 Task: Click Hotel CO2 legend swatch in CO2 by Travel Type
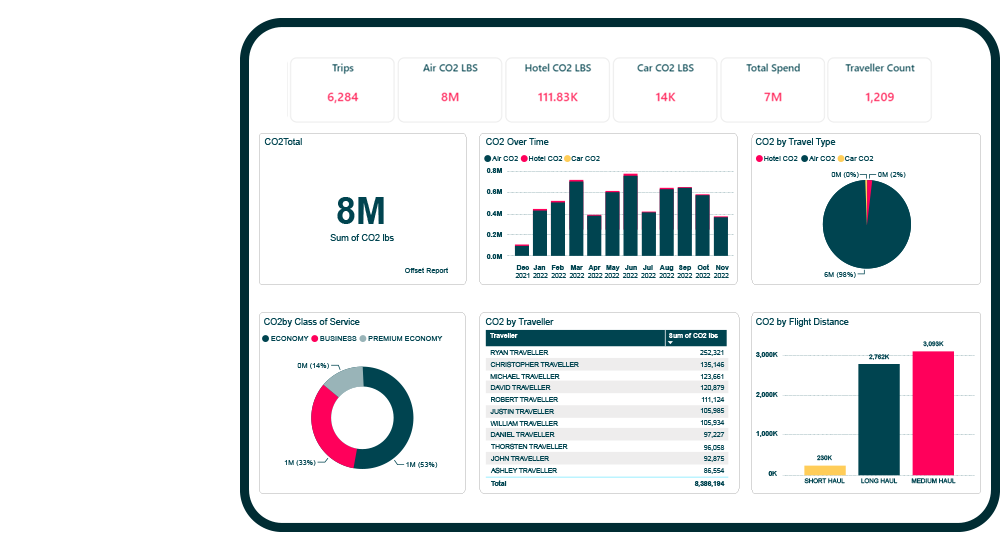[760, 158]
